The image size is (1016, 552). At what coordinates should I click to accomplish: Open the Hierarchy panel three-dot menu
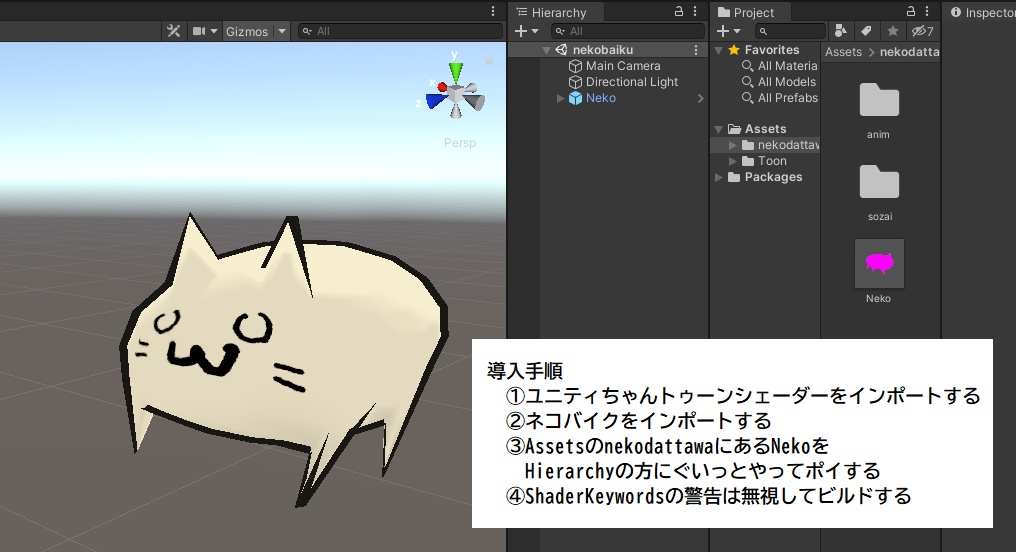click(695, 11)
